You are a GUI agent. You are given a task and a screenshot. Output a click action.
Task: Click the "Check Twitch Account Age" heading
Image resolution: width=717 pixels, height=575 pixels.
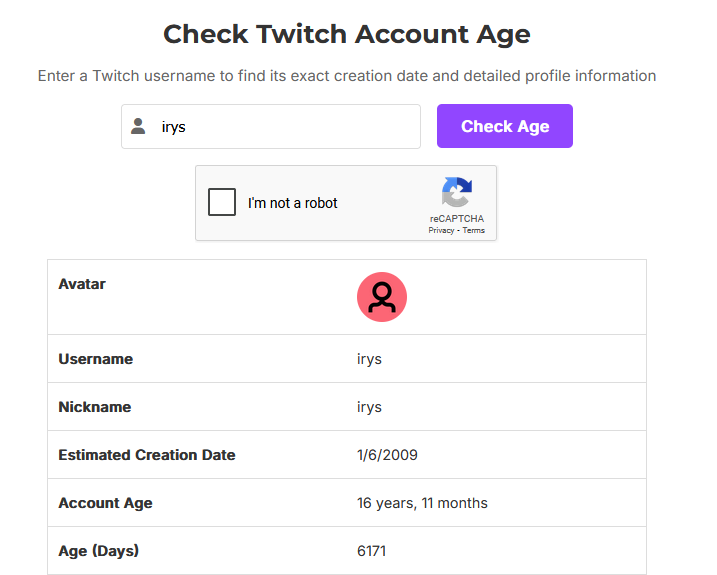coord(347,34)
